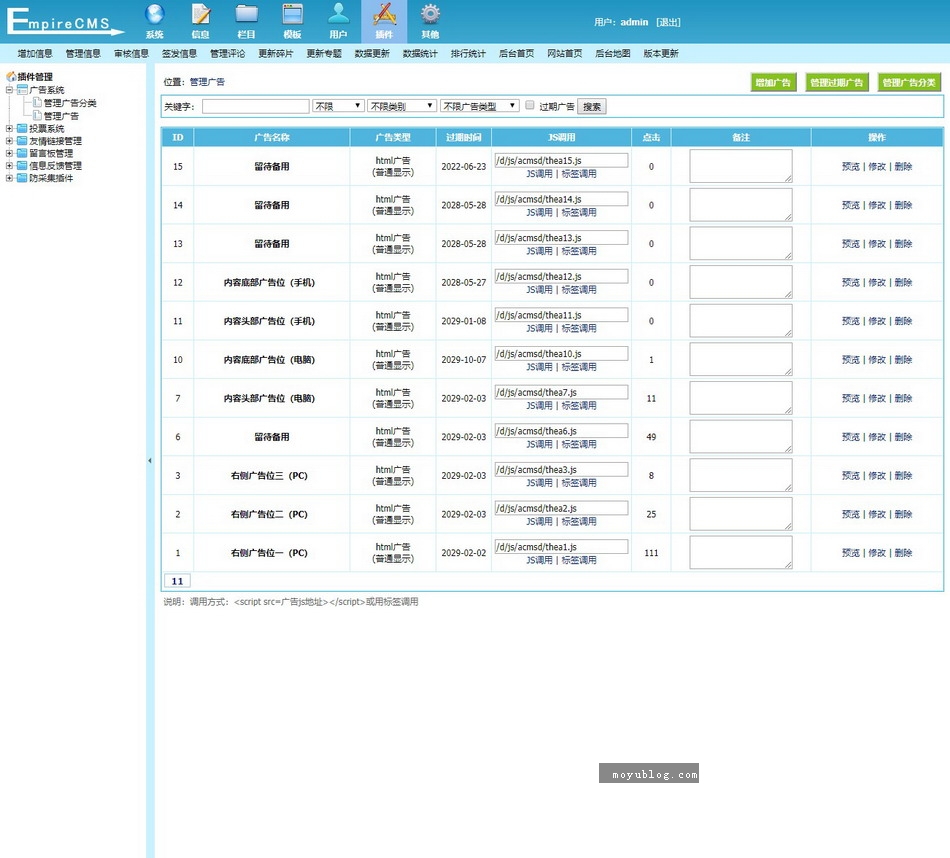This screenshot has width=950, height=858.
Task: Expand the 留言板管理 tree node
Action: 9,153
